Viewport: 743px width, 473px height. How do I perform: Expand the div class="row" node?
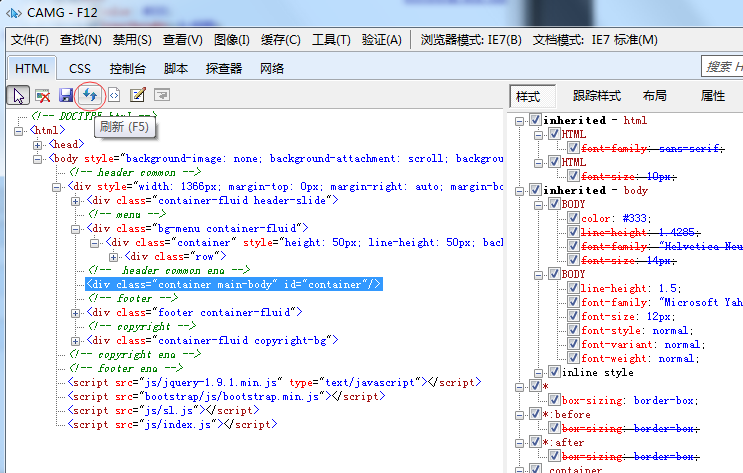(113, 257)
